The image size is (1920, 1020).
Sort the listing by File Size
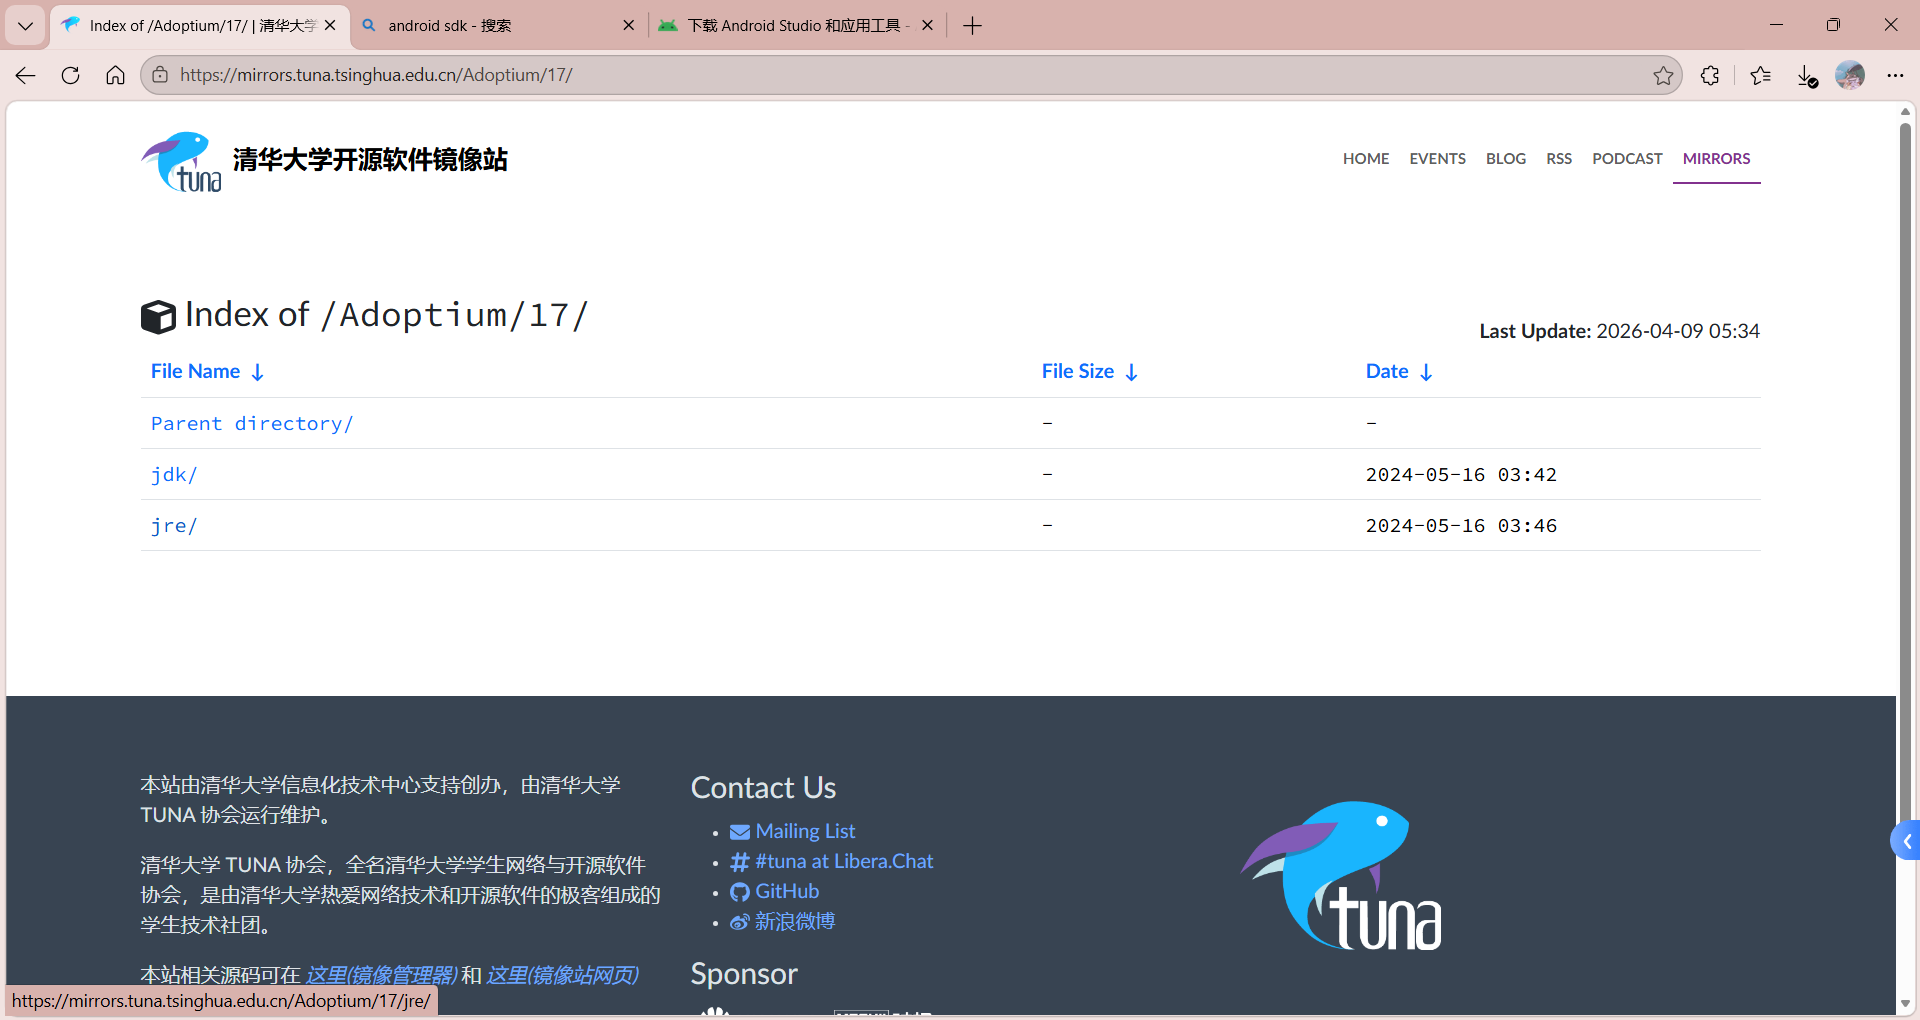1090,371
